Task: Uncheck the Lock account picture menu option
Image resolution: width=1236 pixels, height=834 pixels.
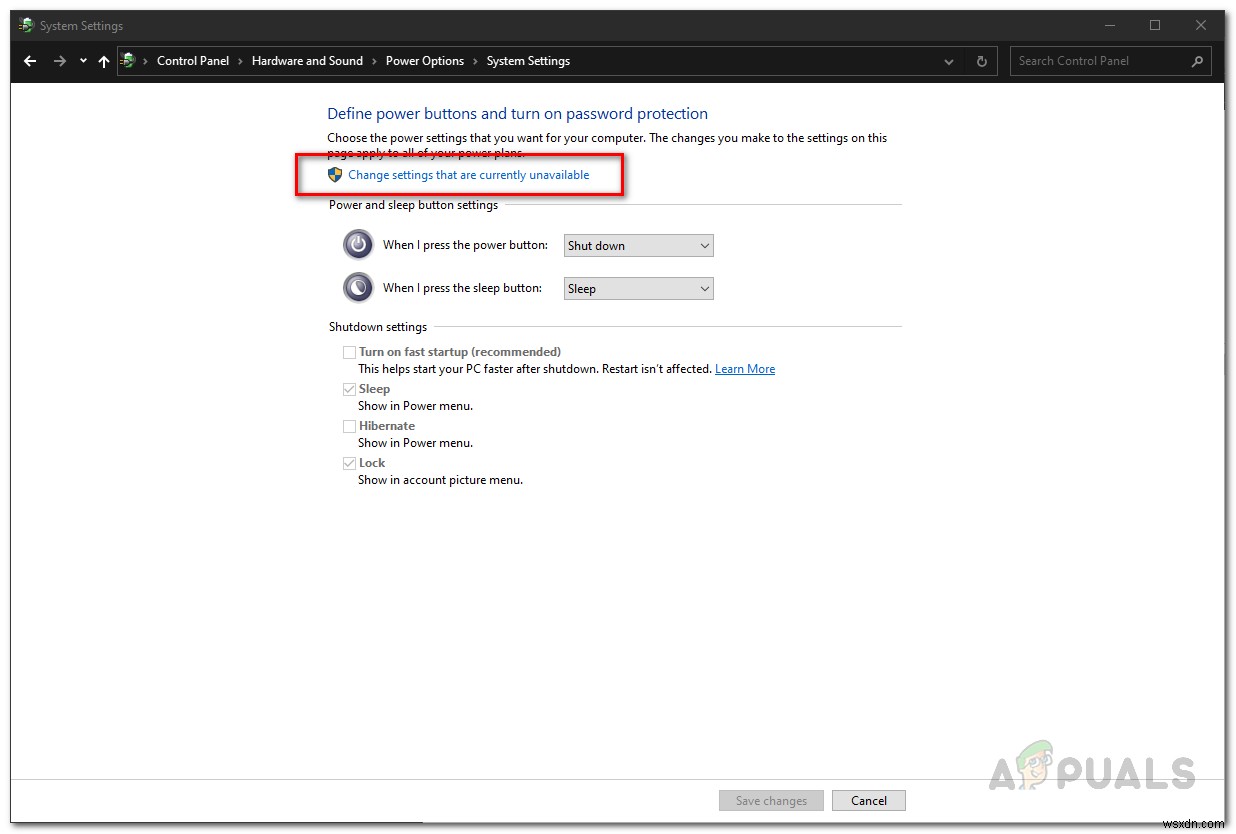Action: tap(349, 462)
